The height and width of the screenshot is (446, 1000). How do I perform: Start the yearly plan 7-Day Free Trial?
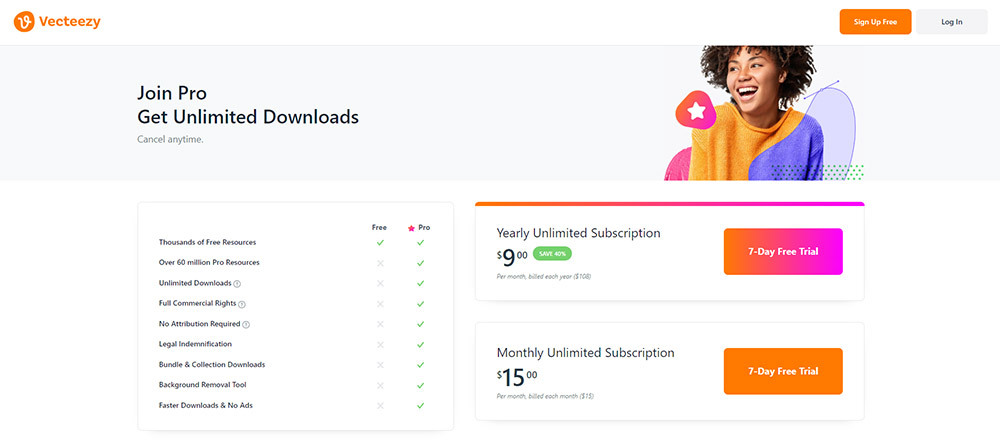pyautogui.click(x=783, y=251)
